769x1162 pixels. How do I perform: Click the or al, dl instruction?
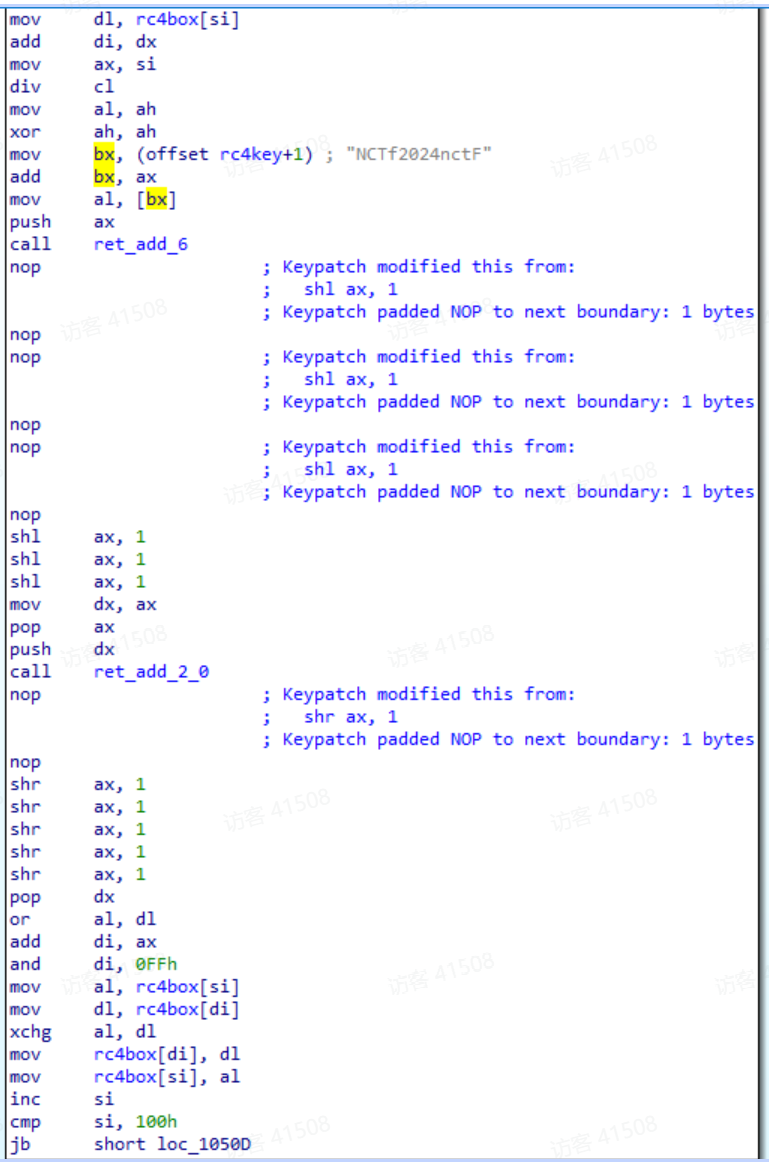(x=82, y=919)
